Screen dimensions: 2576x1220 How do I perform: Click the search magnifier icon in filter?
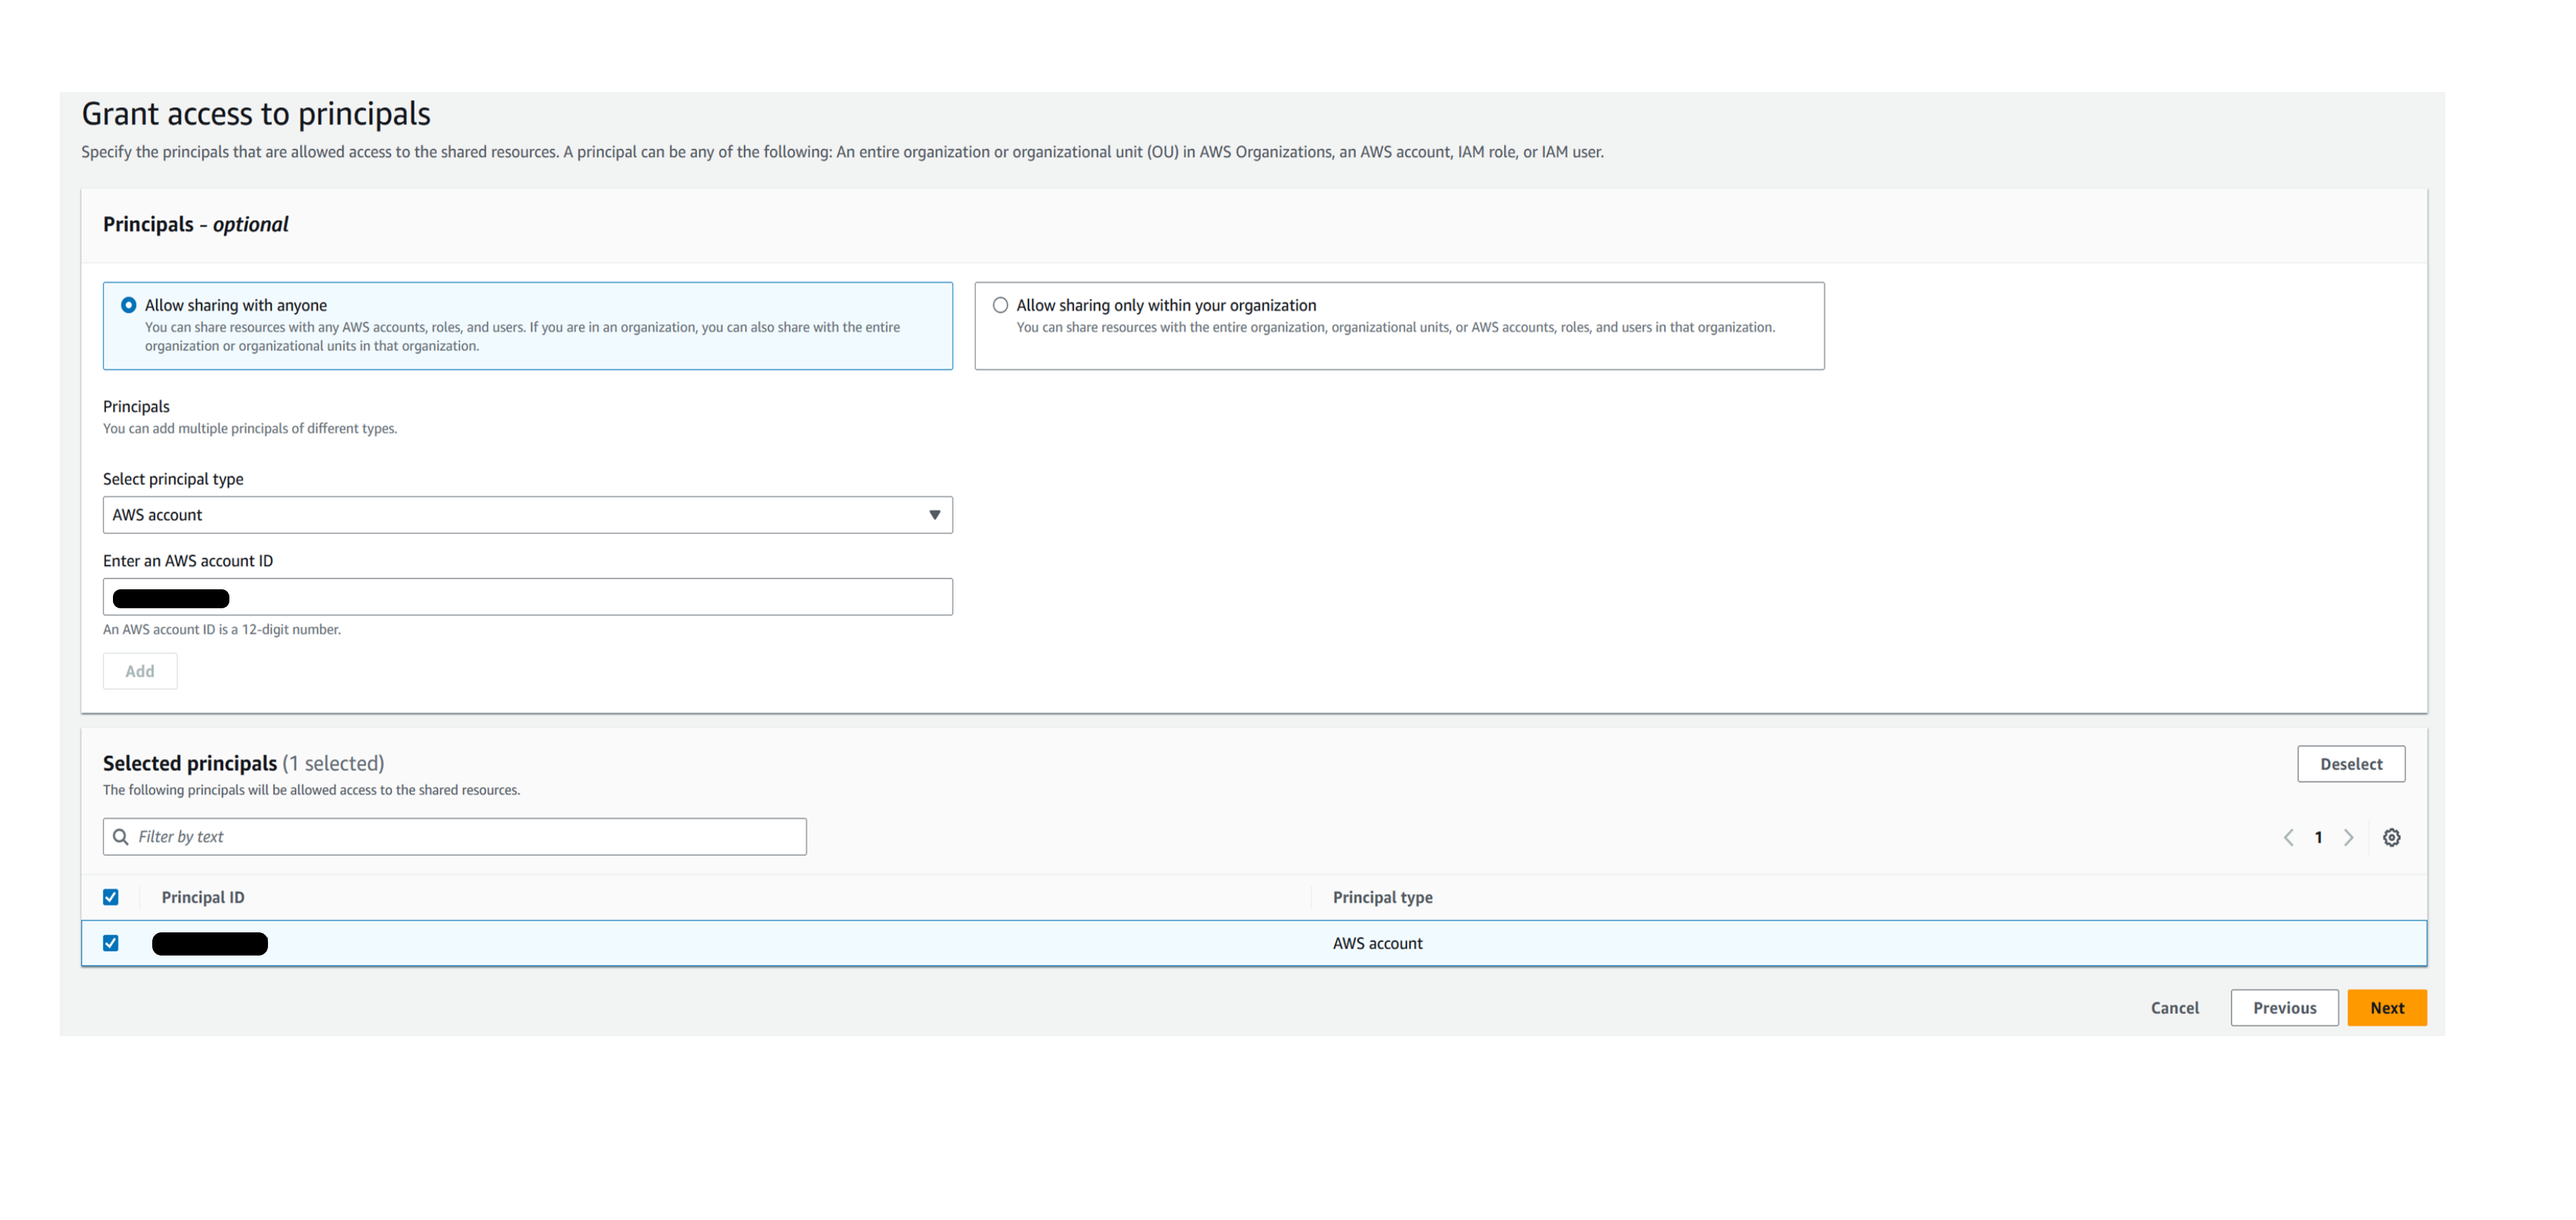click(x=121, y=836)
